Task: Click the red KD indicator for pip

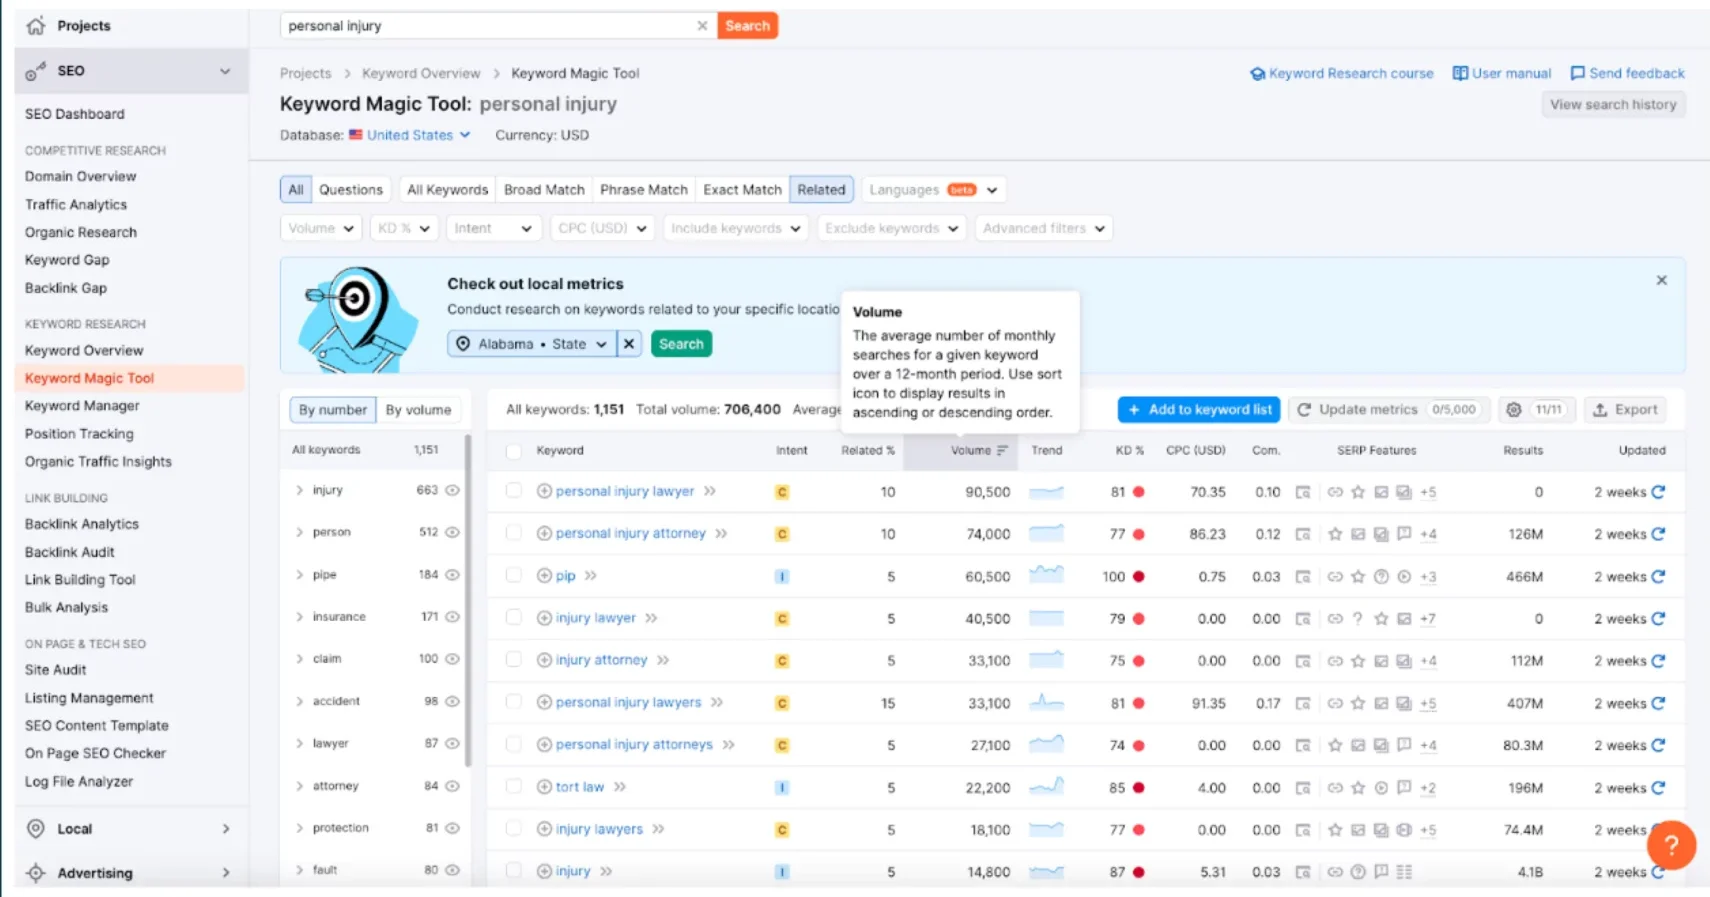Action: 1138,577
